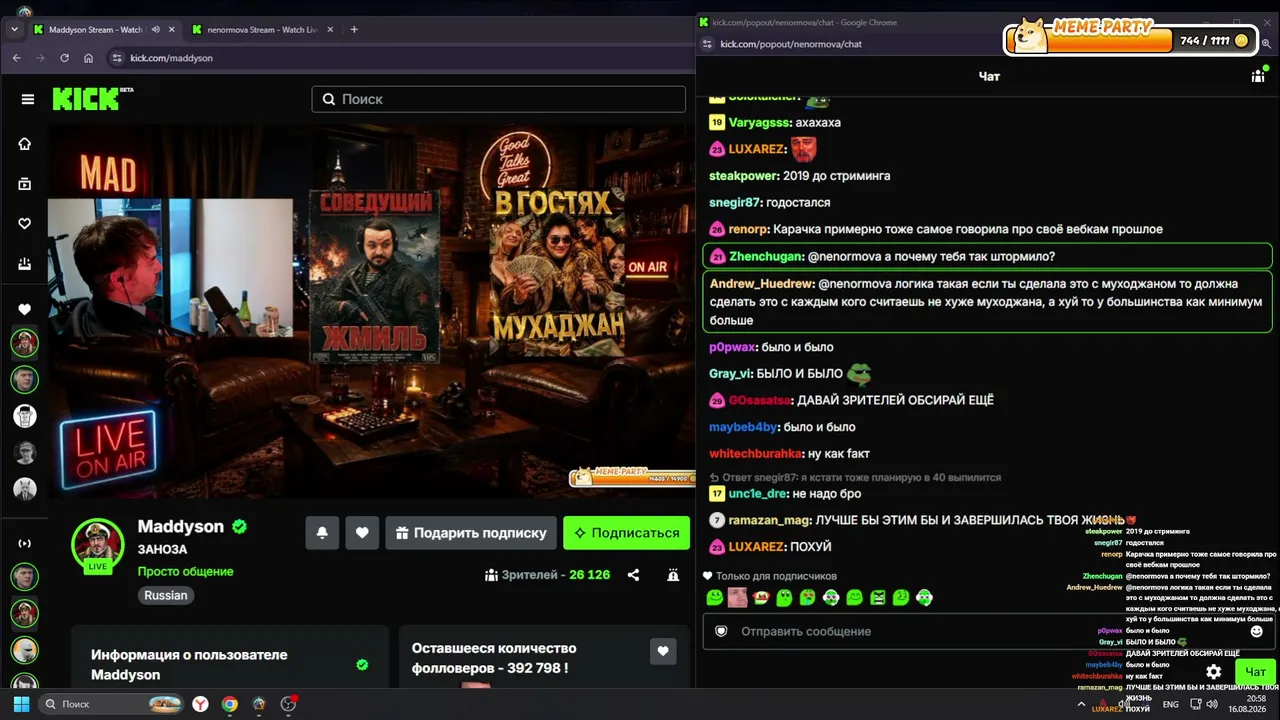Open Browse categories icon in sidebar
The height and width of the screenshot is (720, 1280).
click(25, 184)
